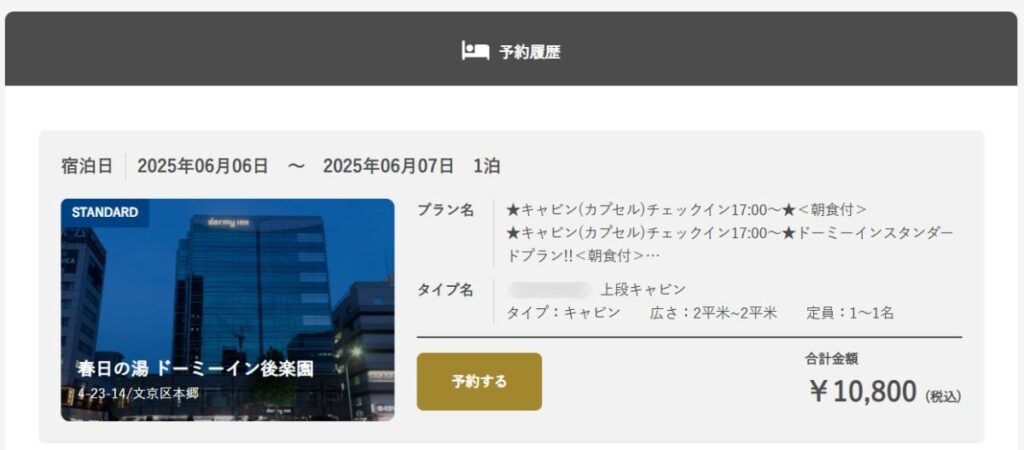Click the address 4-23-14/文京区本郷

(138, 394)
